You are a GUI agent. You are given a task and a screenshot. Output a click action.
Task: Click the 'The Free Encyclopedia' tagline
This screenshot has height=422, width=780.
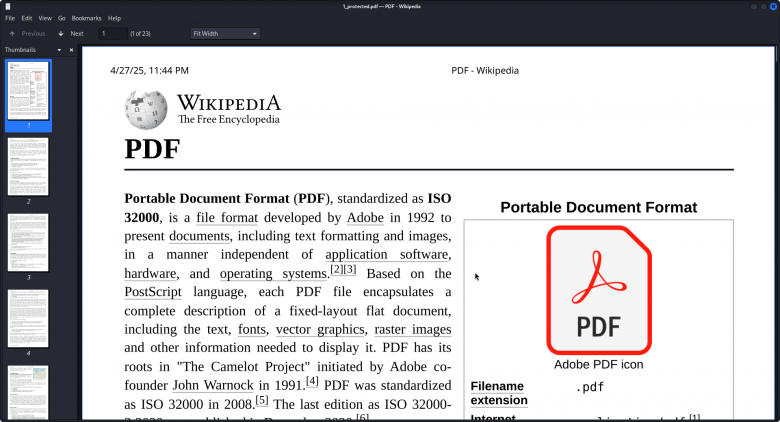coord(229,119)
